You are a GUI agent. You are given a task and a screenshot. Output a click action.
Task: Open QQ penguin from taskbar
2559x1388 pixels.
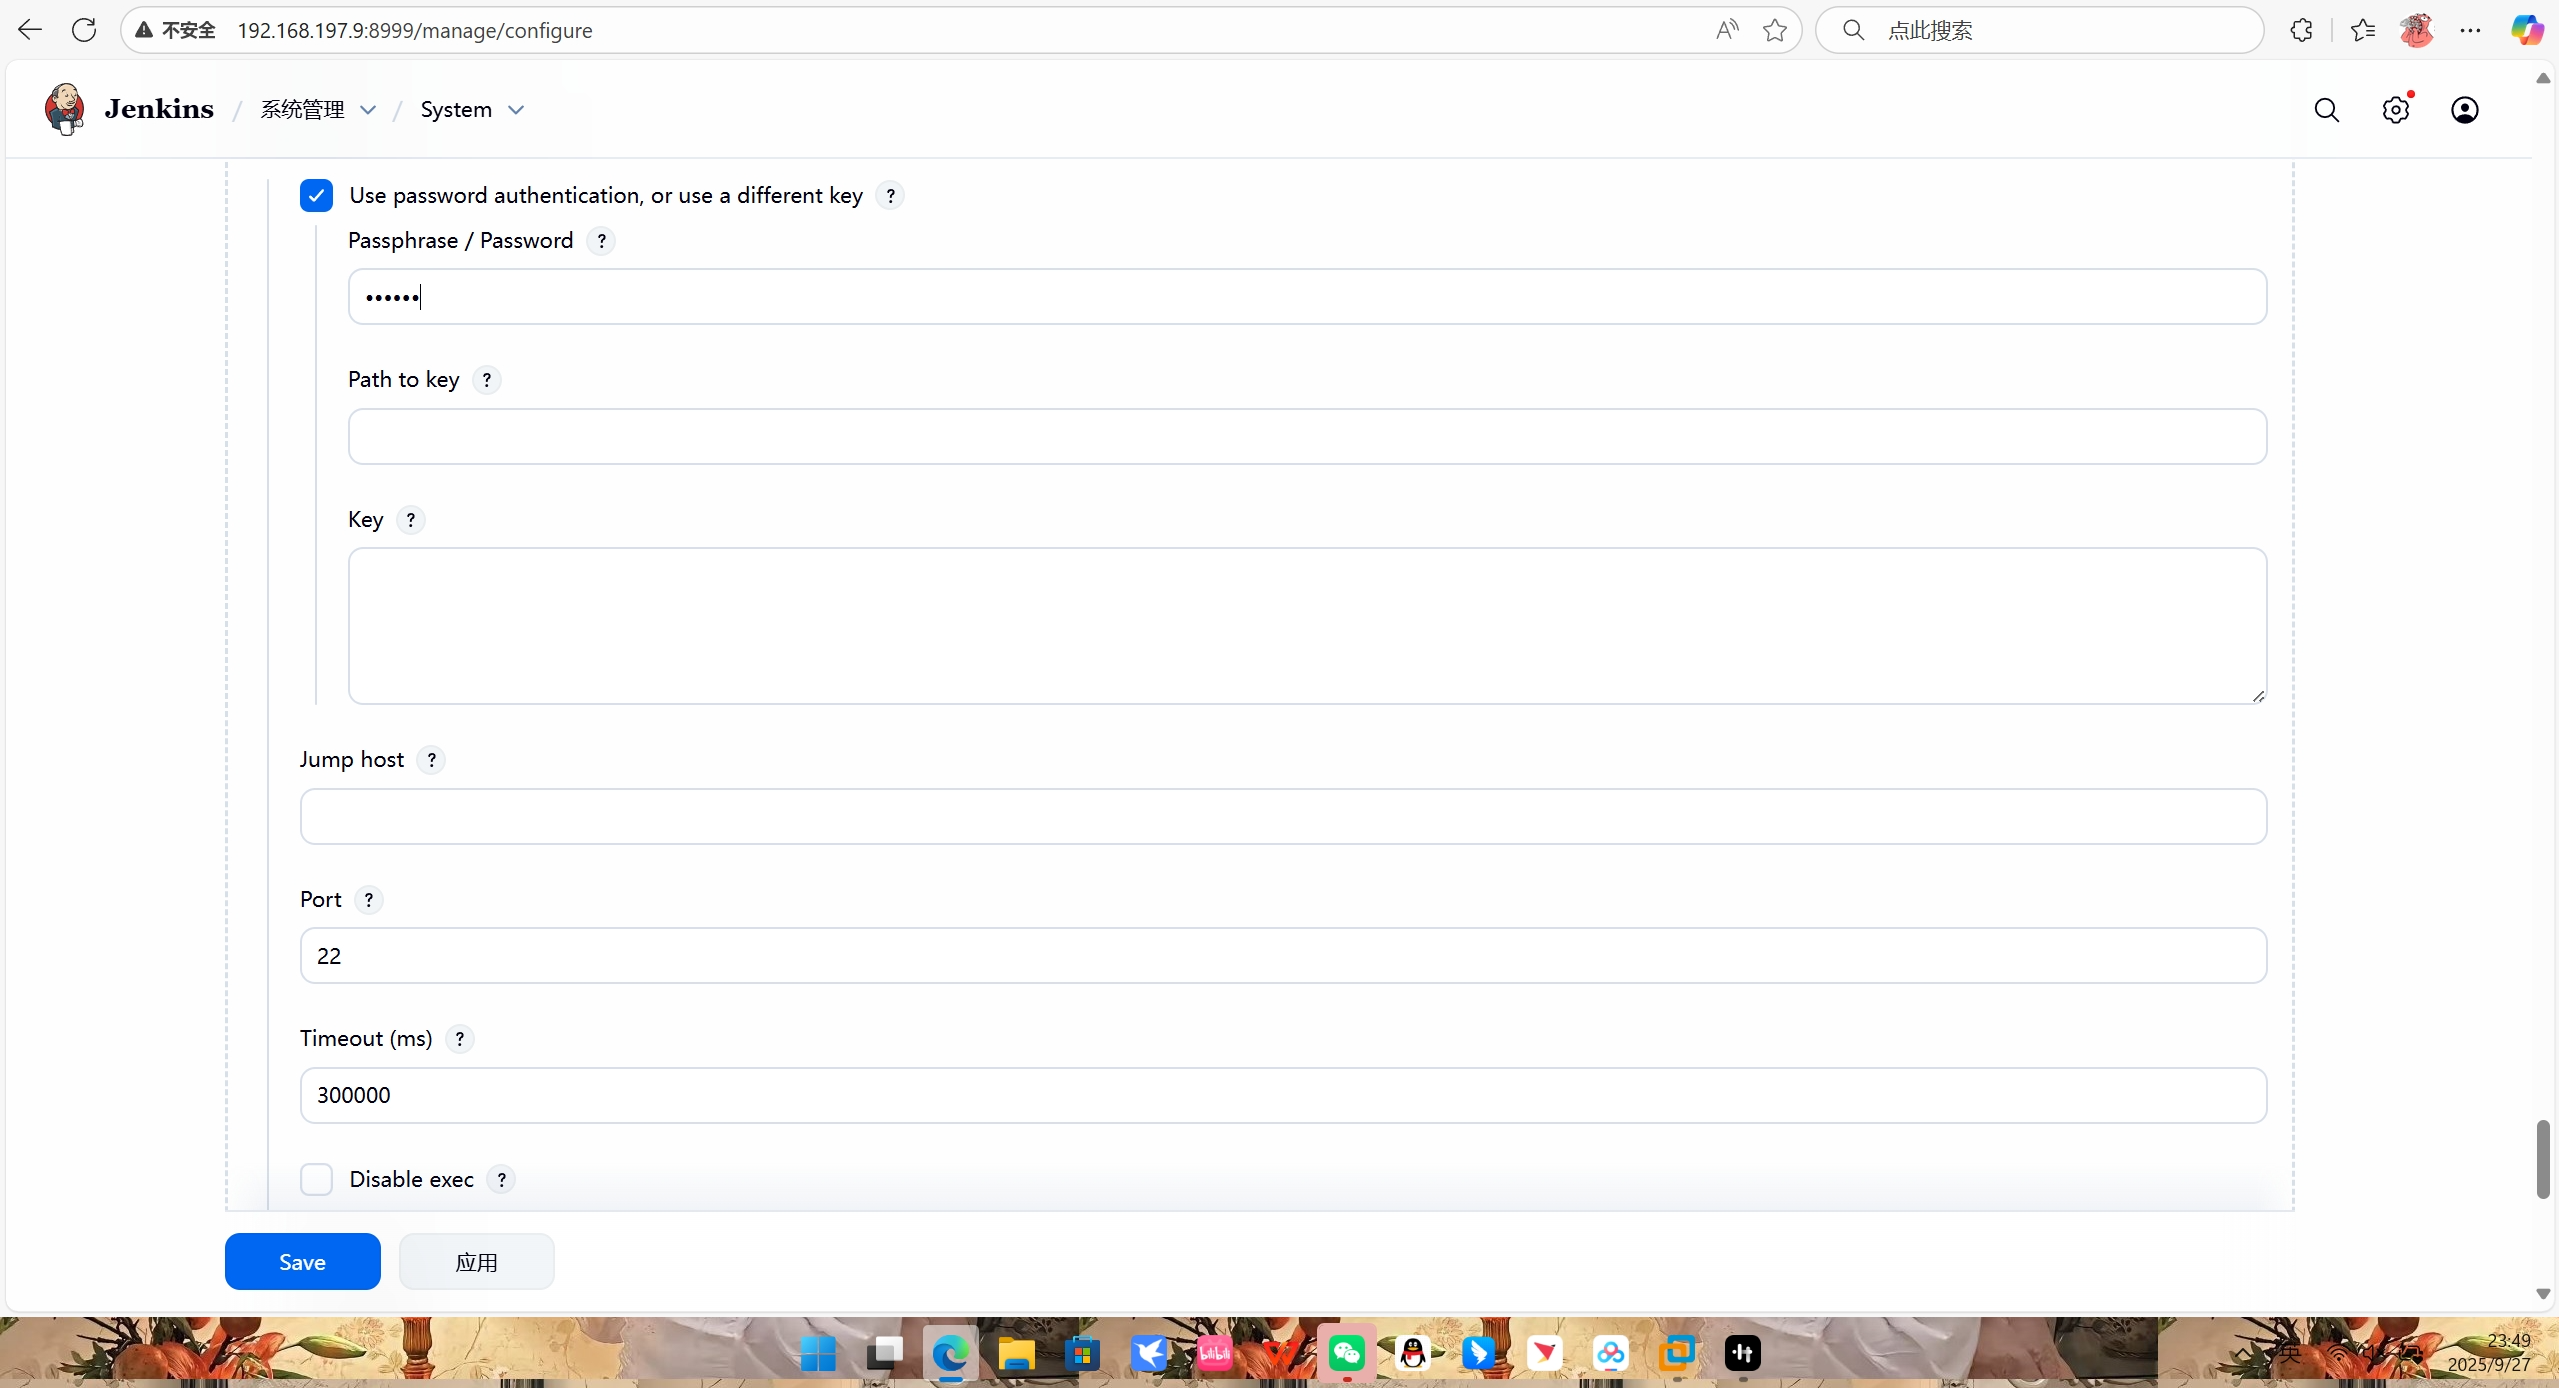tap(1413, 1354)
